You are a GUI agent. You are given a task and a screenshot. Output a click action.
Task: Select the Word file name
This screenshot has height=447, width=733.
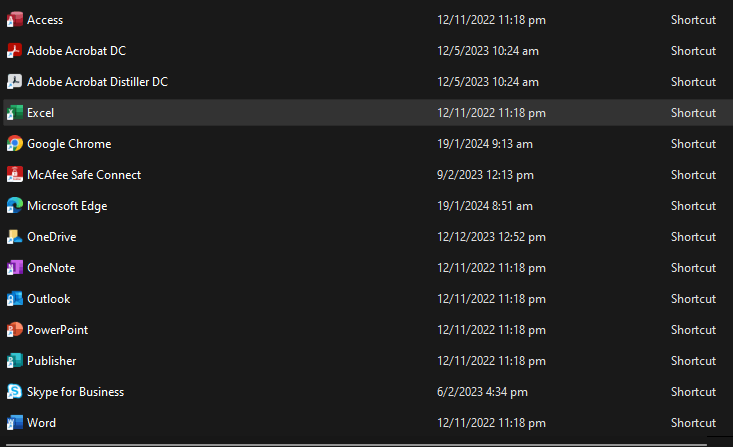pos(42,423)
